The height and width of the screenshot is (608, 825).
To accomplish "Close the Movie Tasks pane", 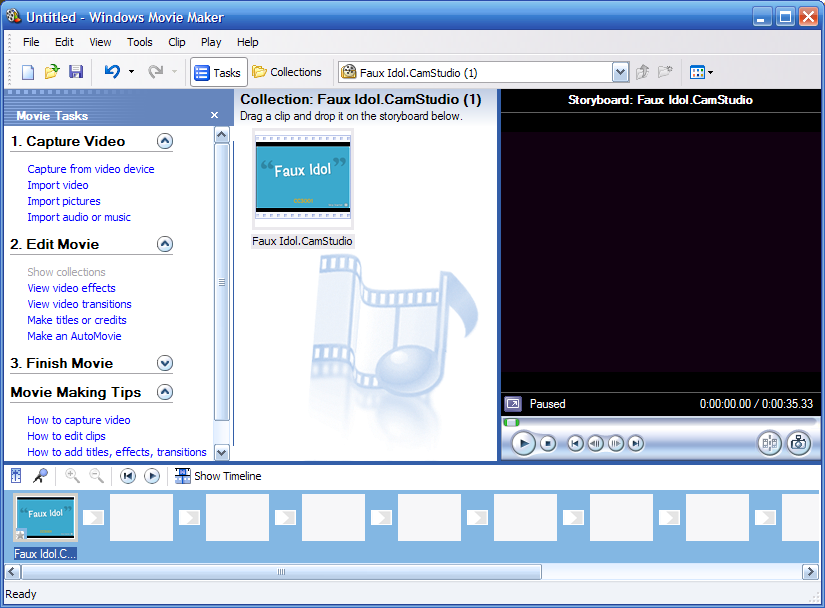I will coord(214,115).
